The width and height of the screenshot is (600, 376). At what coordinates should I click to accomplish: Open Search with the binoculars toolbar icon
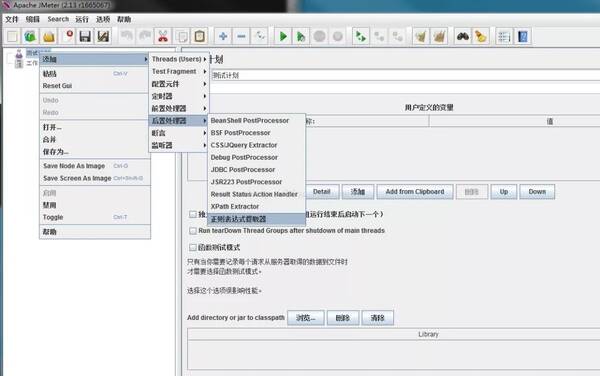pos(463,36)
